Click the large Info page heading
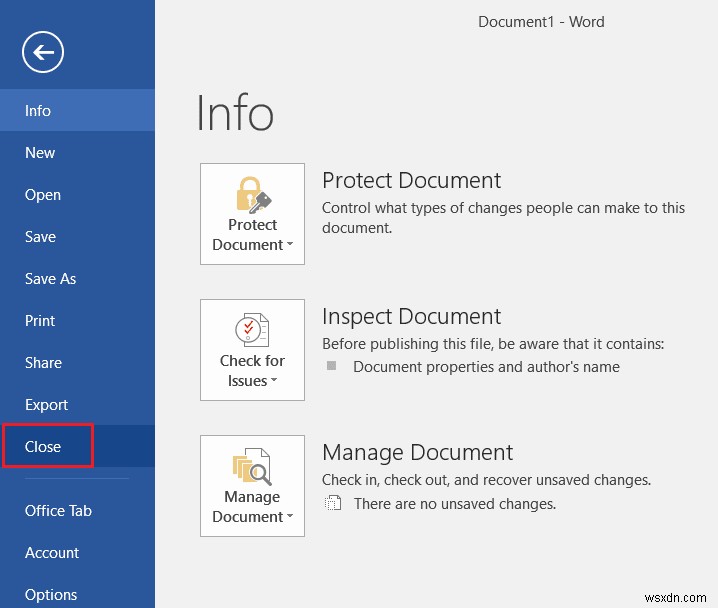The image size is (718, 608). point(235,113)
